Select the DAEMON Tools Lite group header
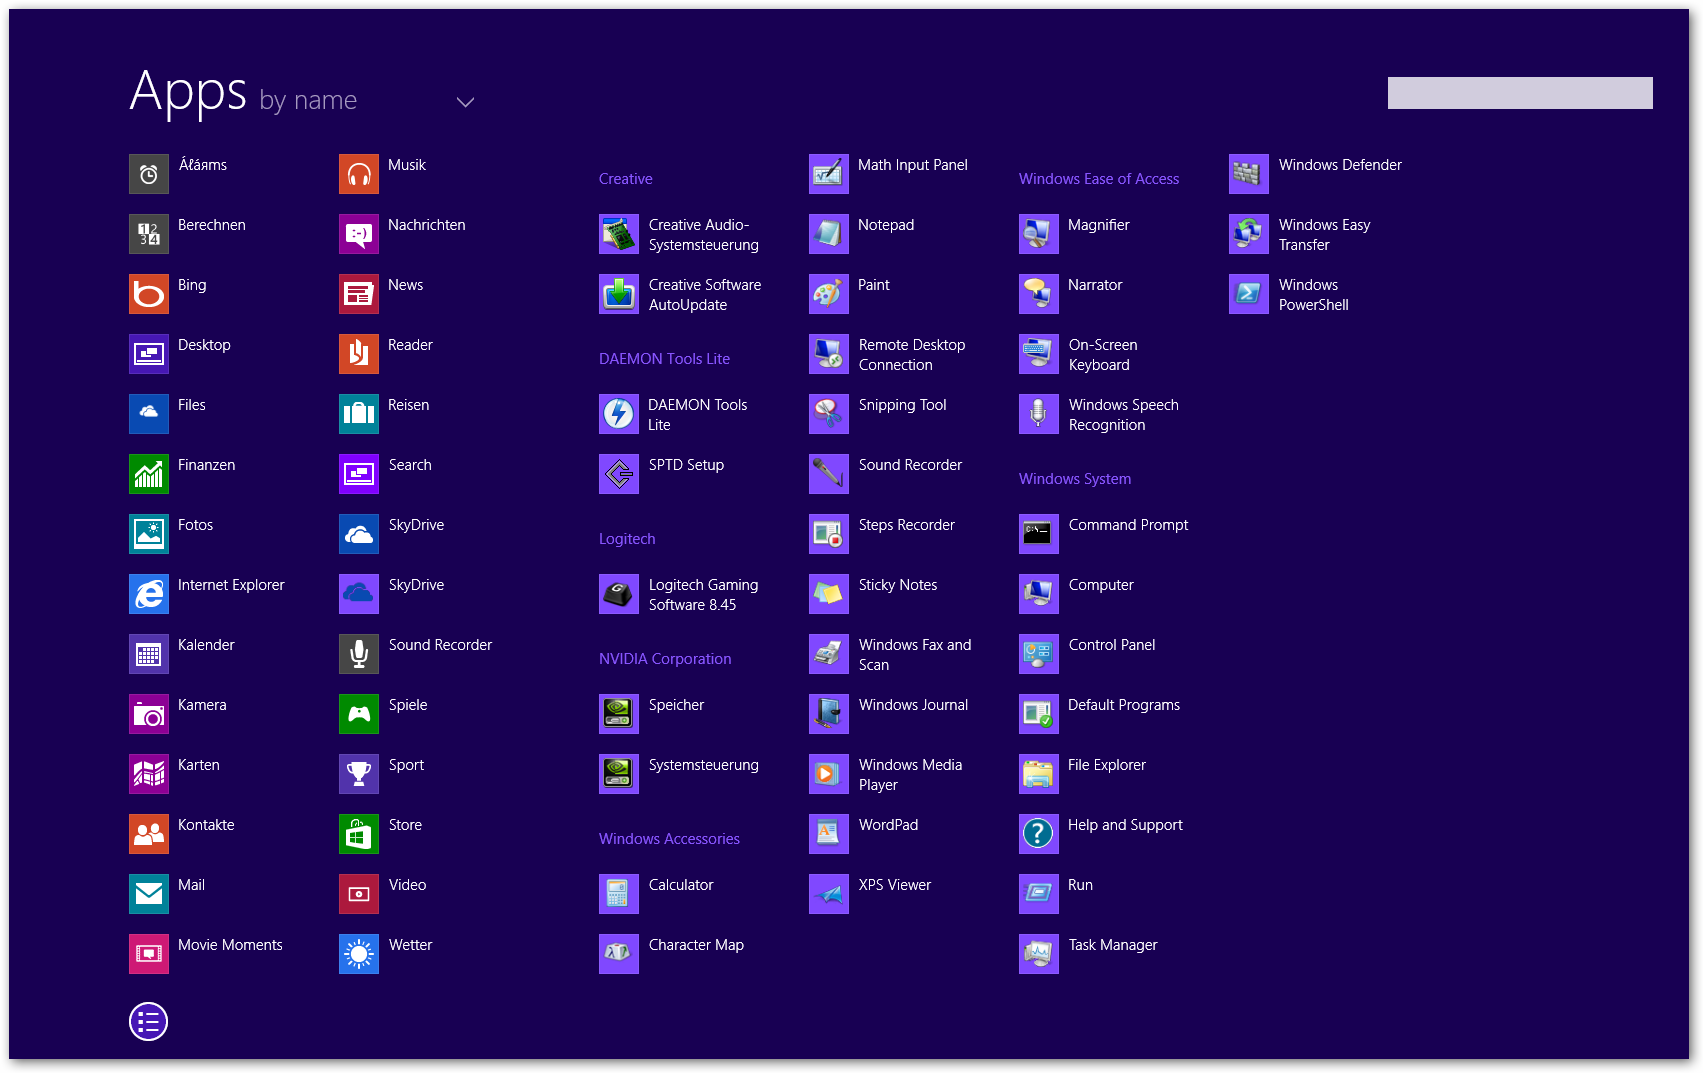The image size is (1703, 1073). (665, 359)
